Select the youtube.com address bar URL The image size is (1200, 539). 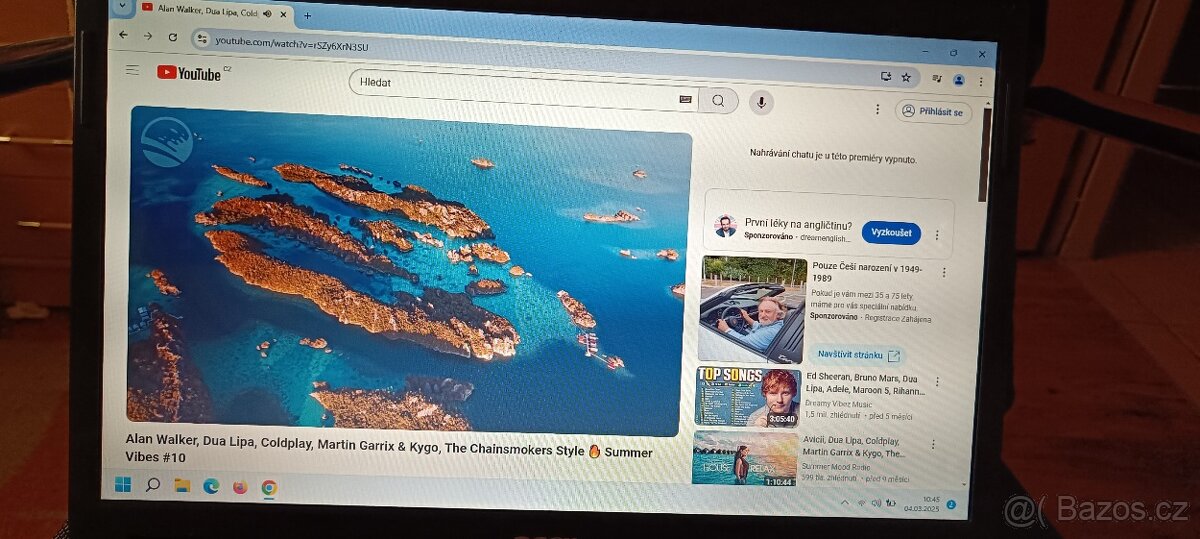click(x=291, y=45)
